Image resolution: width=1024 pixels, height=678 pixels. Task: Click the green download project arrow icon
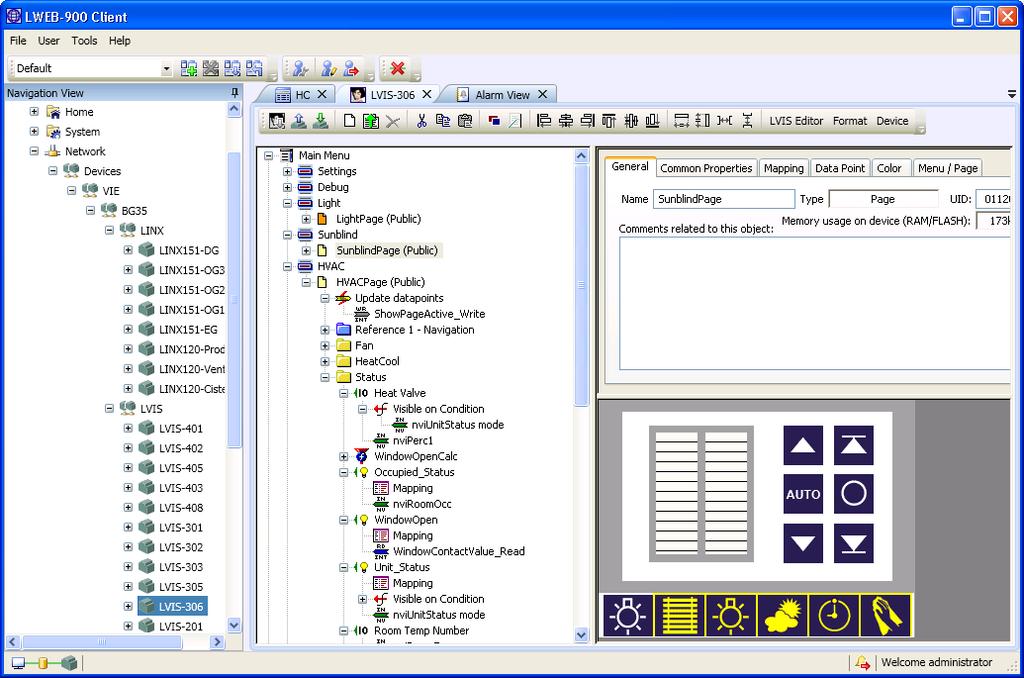pos(320,121)
